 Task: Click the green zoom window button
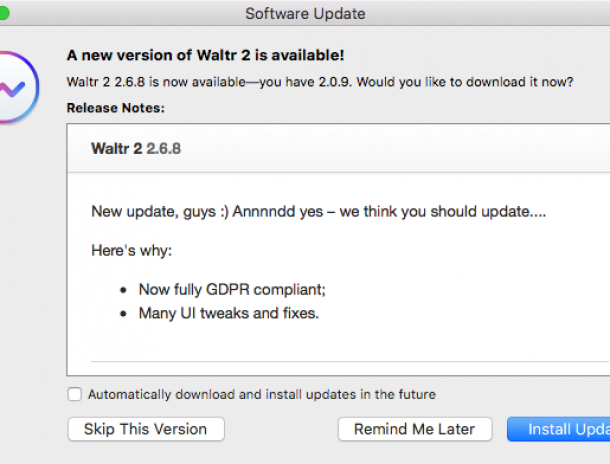pyautogui.click(x=4, y=14)
